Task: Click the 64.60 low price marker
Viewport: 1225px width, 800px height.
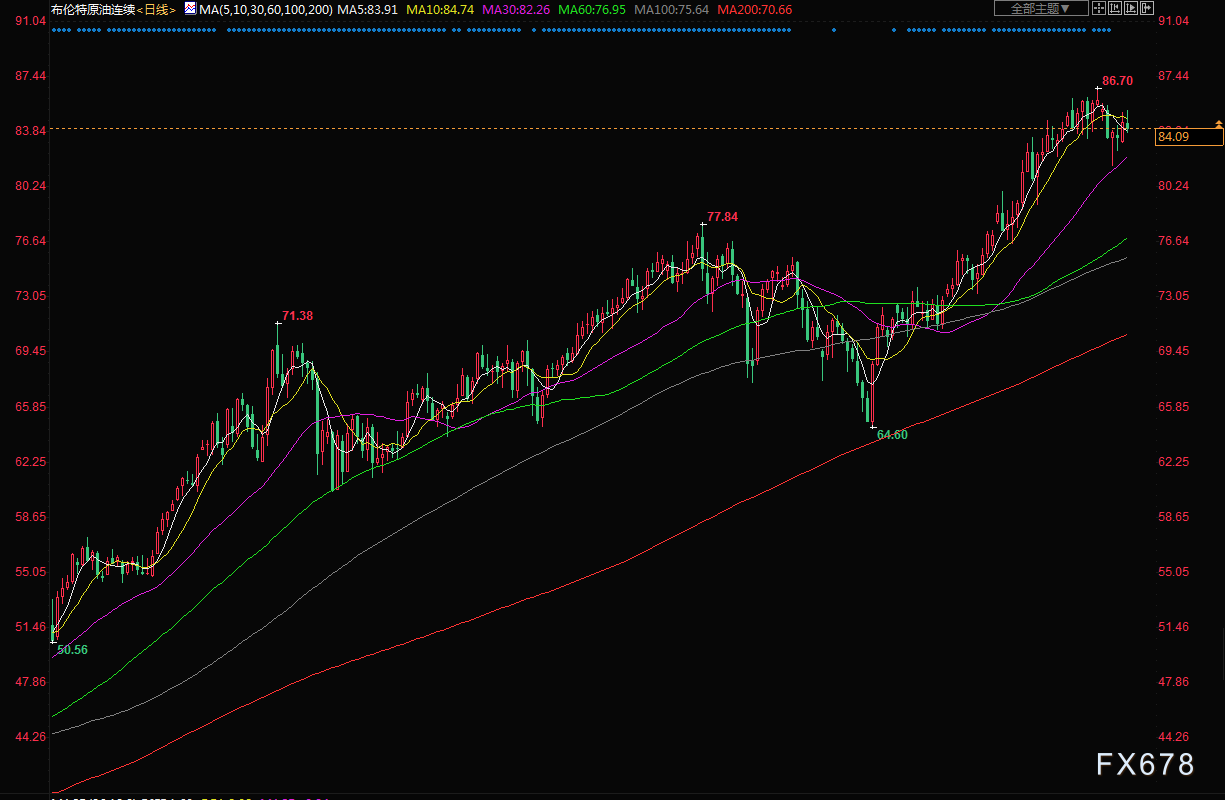Action: (x=892, y=435)
